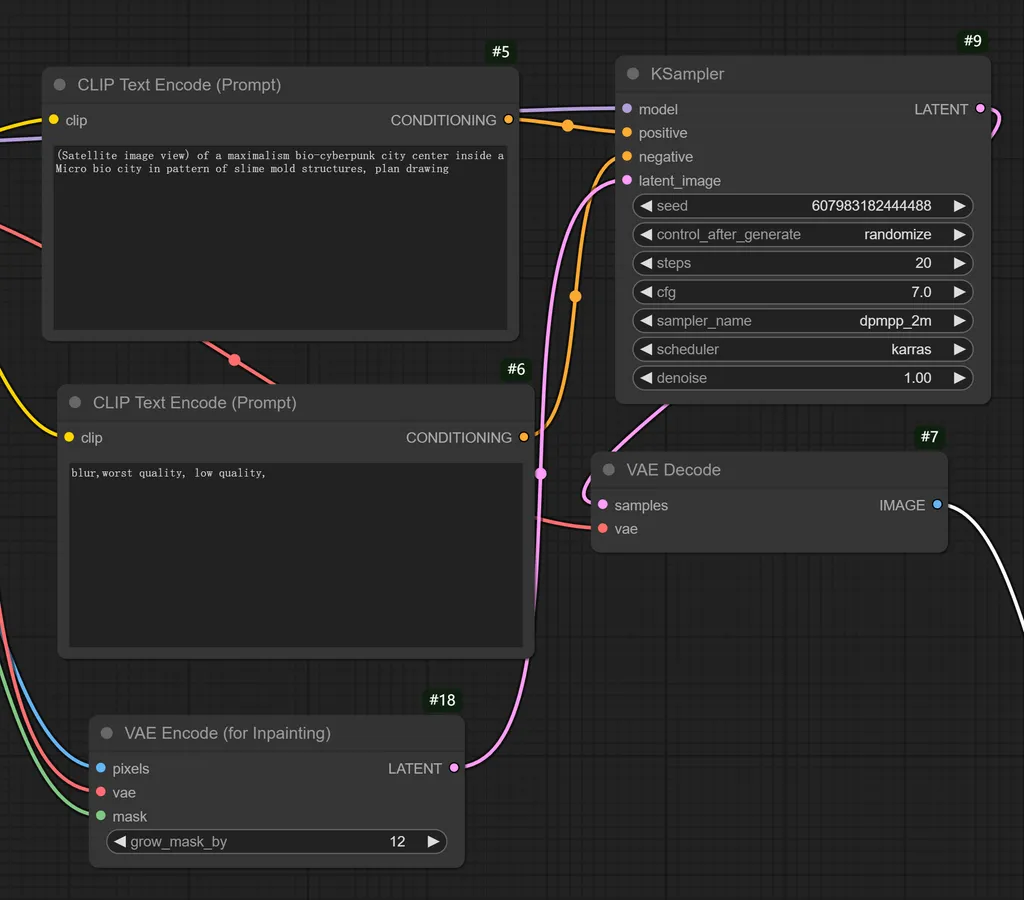Click the CONDITIONING output socket on node #6
This screenshot has height=900, width=1024.
[x=524, y=437]
